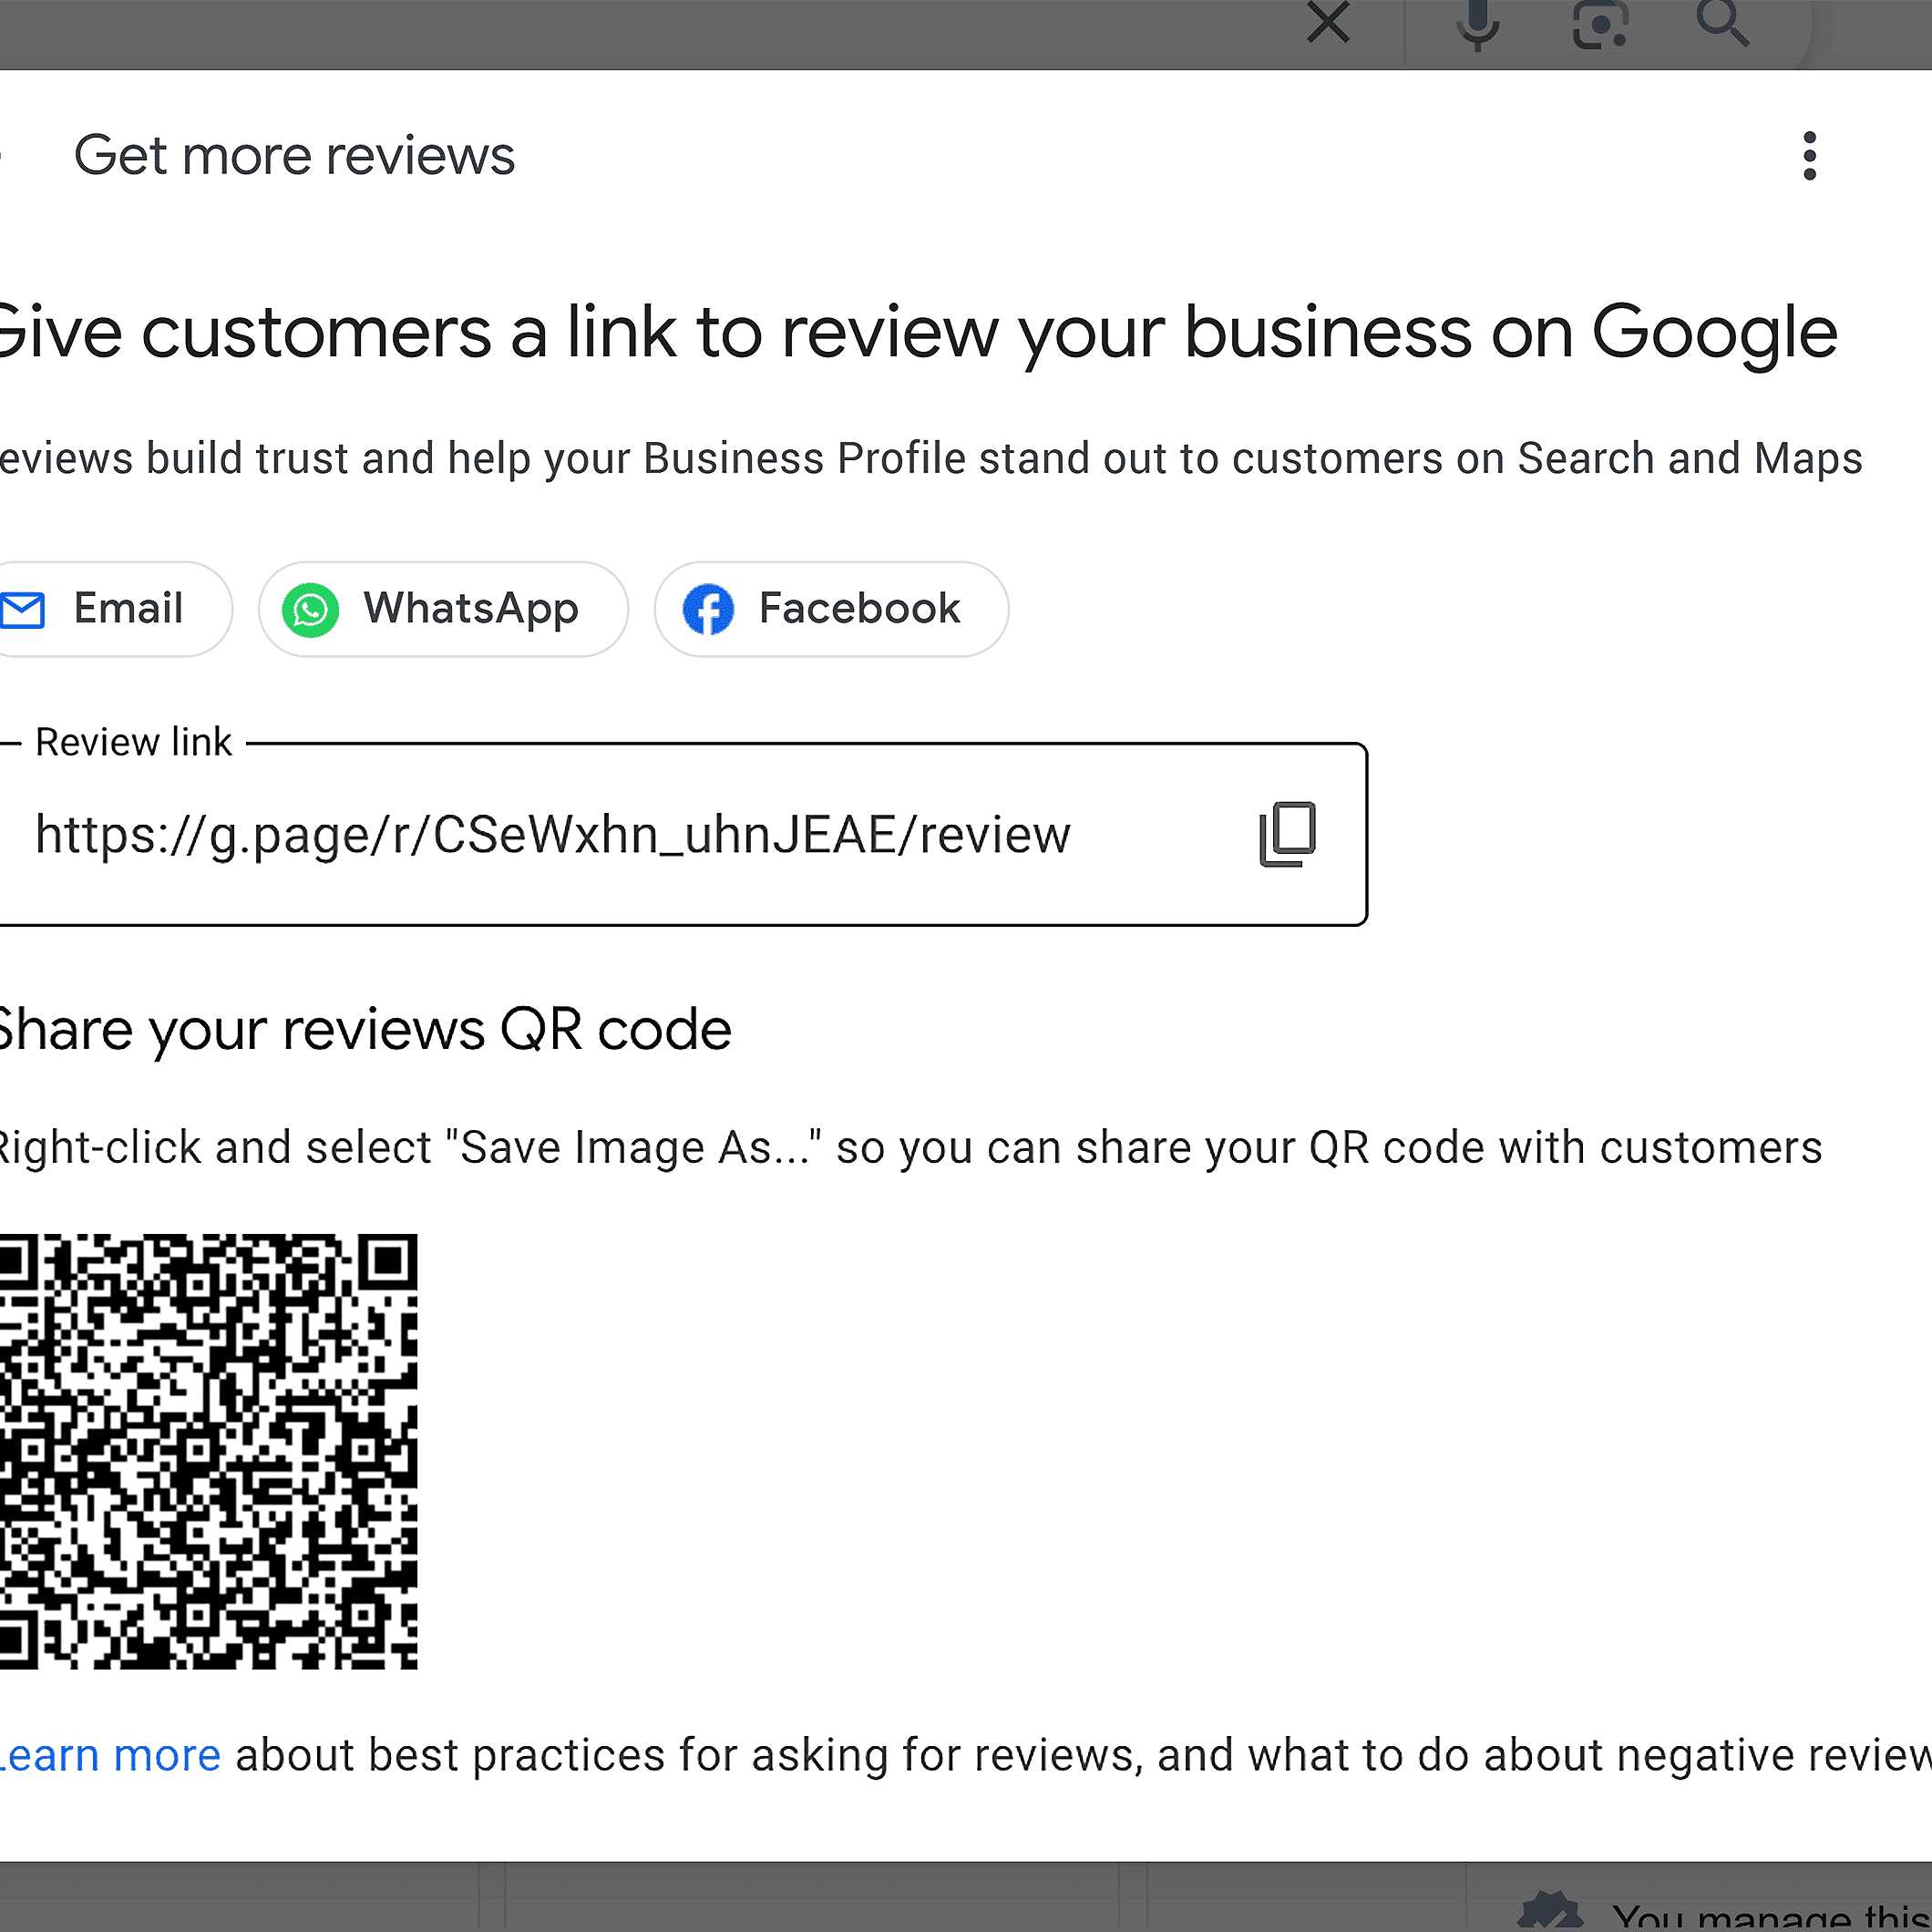Image resolution: width=1932 pixels, height=1932 pixels.
Task: Click the 'Review link' field label
Action: point(133,742)
